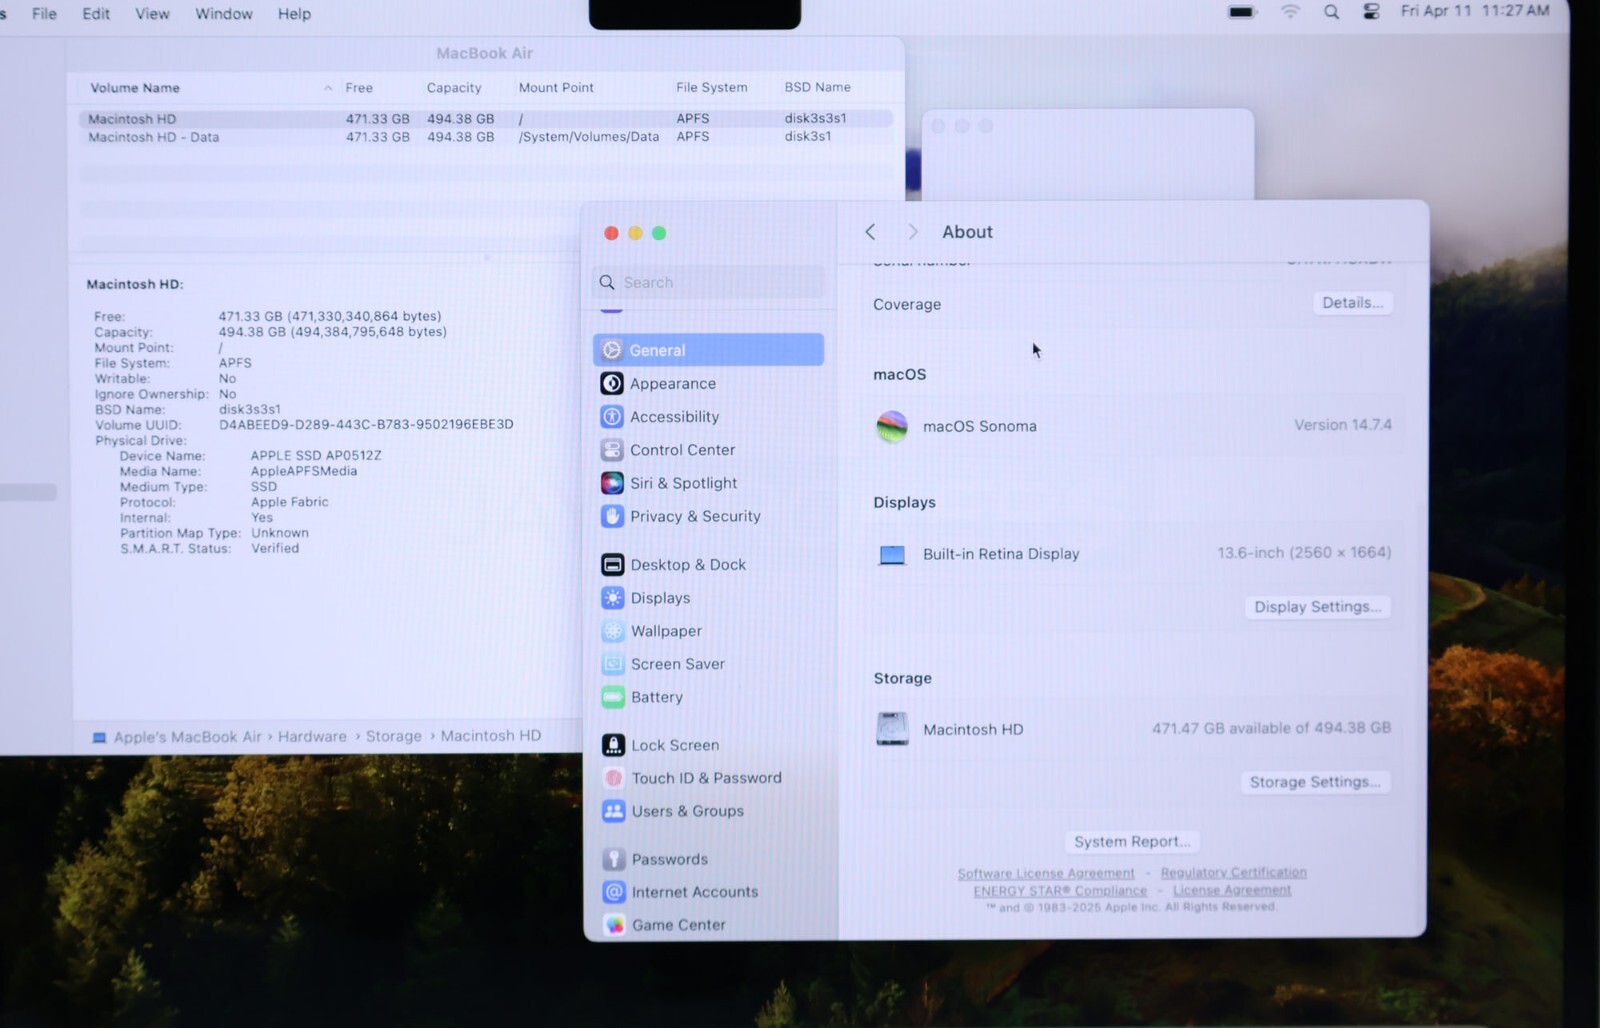
Task: Click the Screen Saver icon
Action: point(613,664)
